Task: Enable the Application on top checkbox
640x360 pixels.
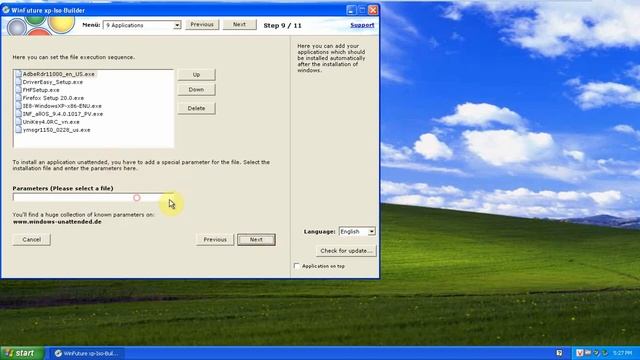Action: click(x=297, y=266)
